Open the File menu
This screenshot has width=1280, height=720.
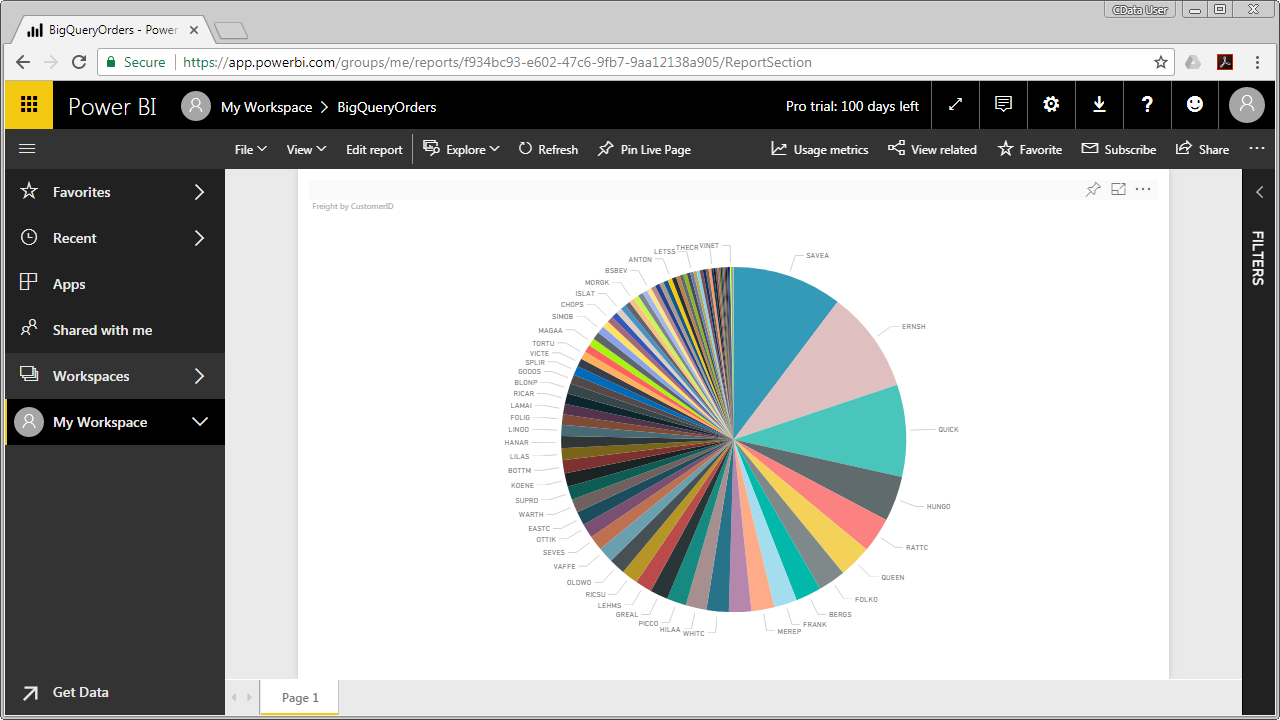click(249, 149)
